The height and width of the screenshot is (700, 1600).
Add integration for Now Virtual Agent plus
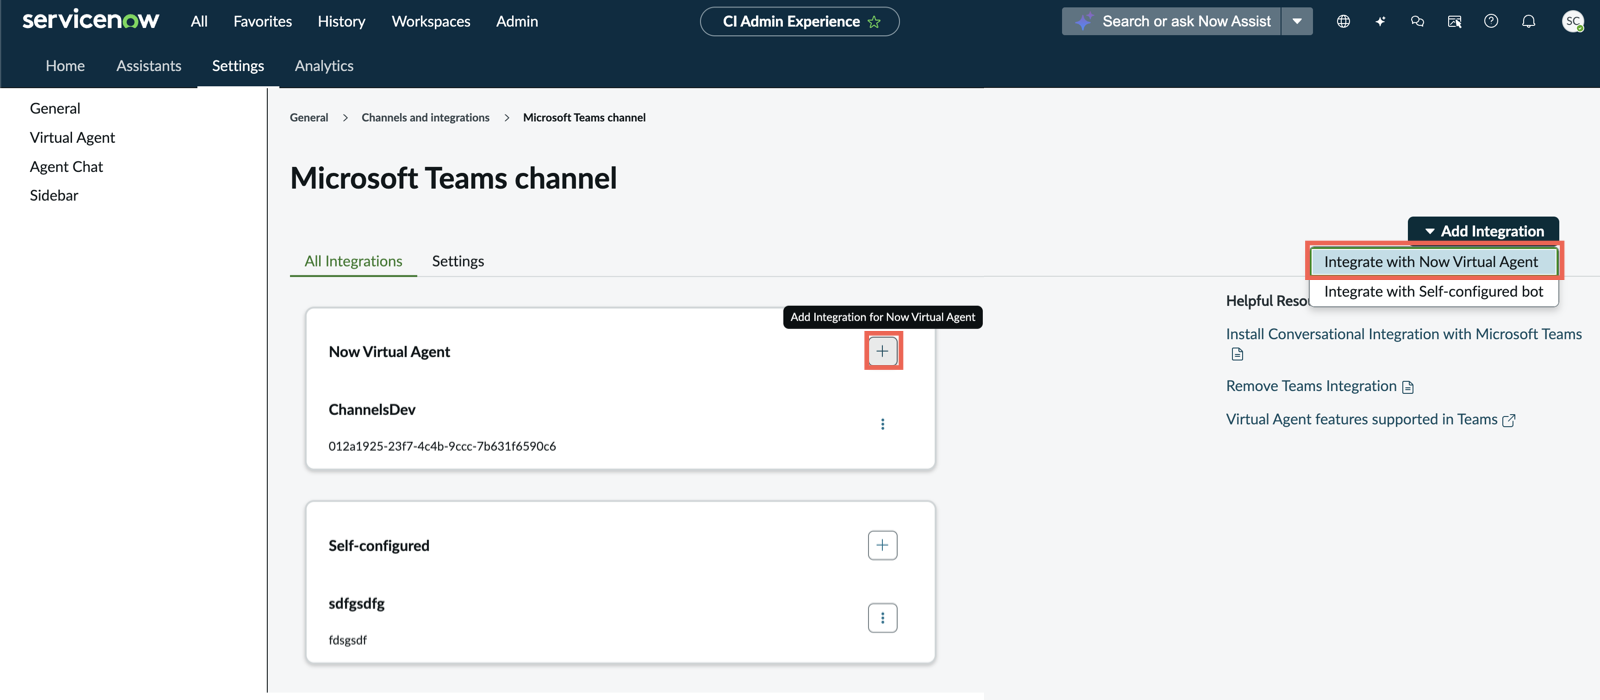point(883,351)
